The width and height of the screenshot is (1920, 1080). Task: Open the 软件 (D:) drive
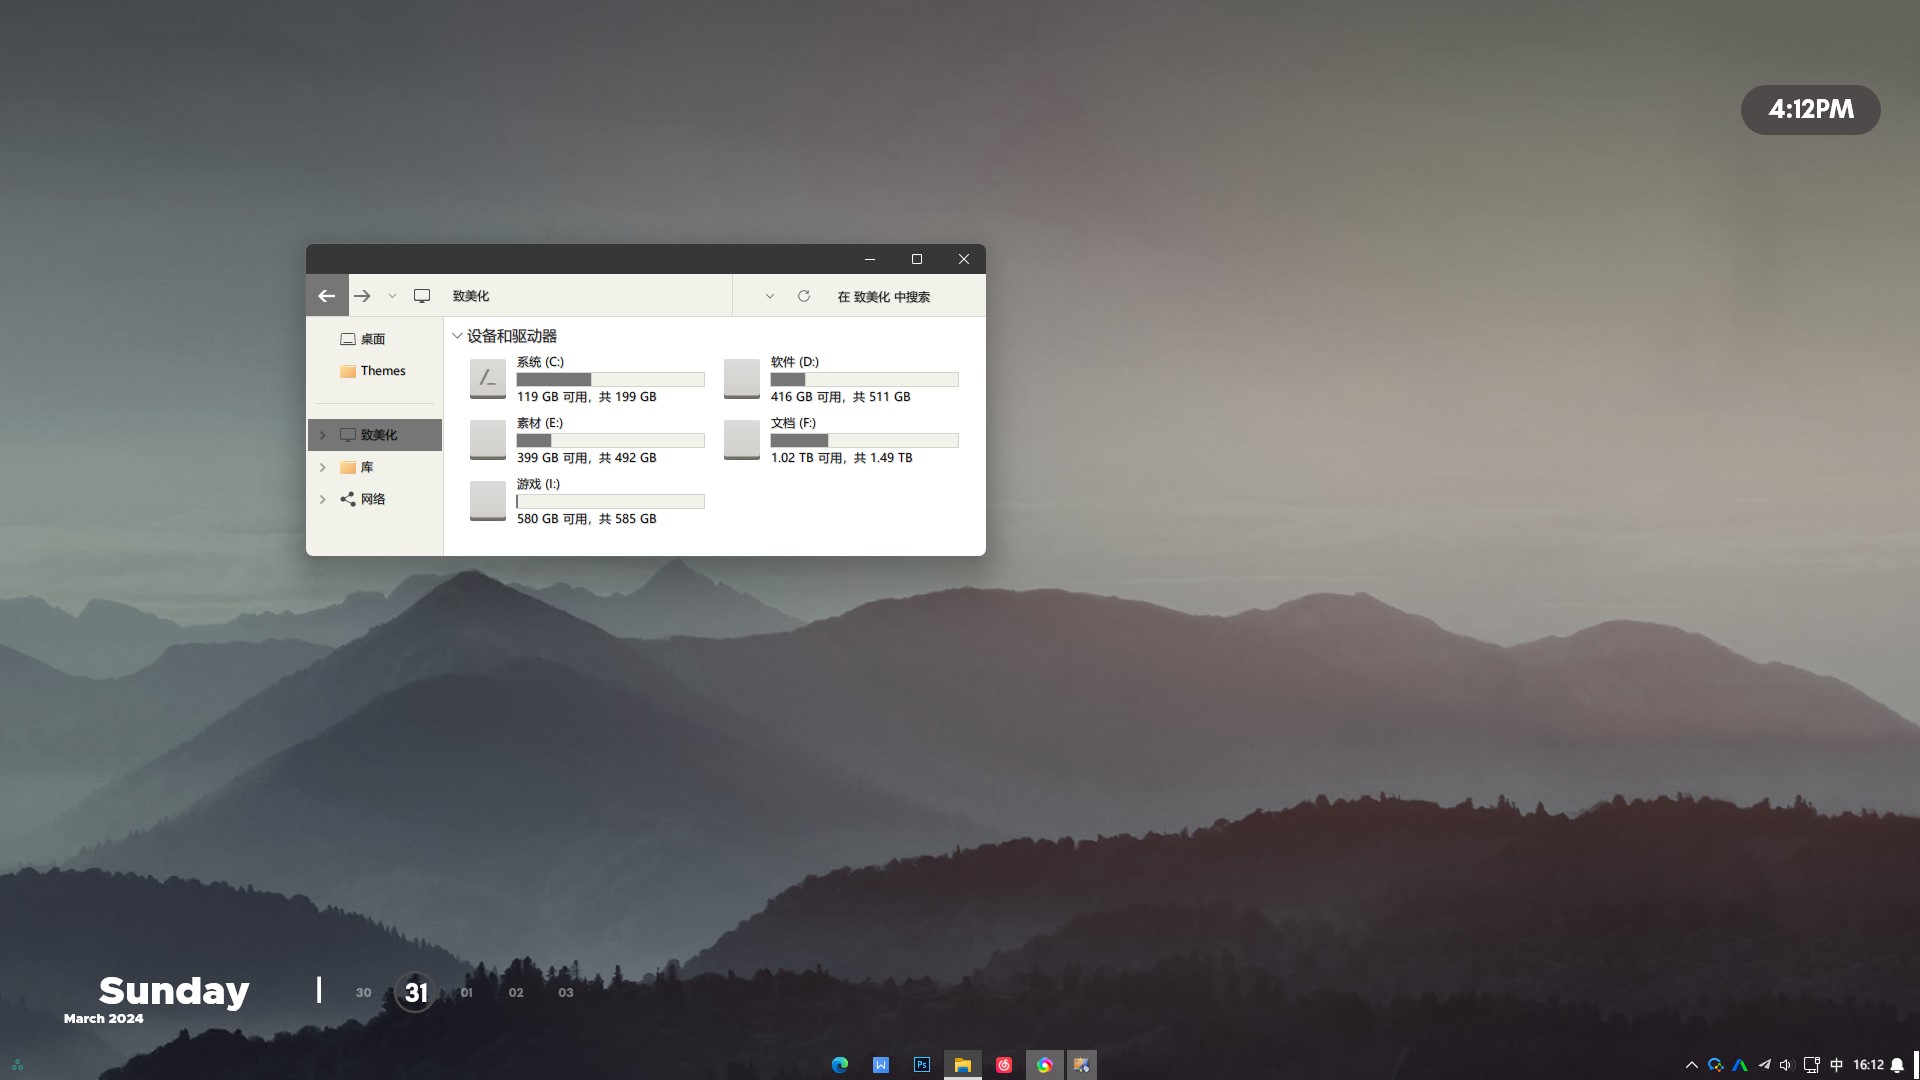pos(742,379)
